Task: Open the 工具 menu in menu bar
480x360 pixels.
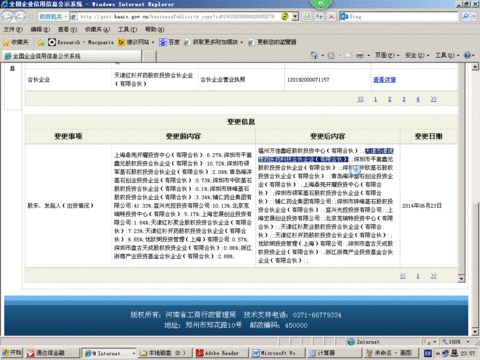Action: [x=127, y=29]
